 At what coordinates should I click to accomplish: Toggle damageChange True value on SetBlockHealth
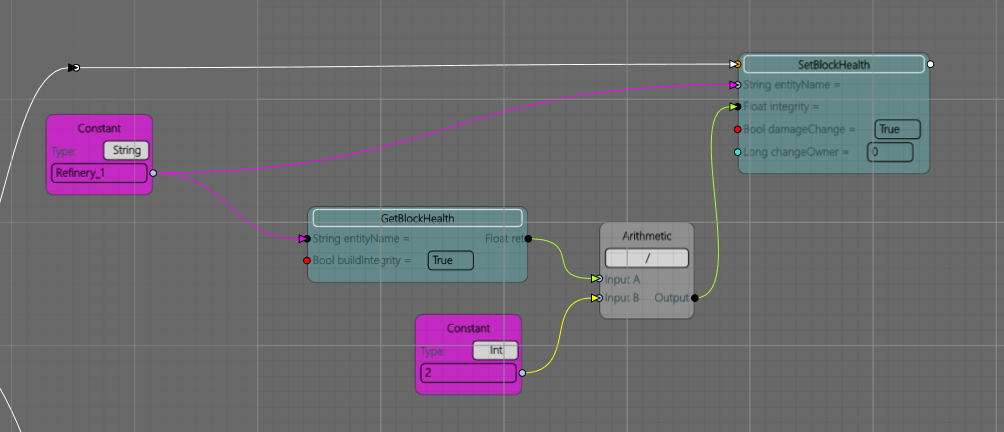tap(896, 129)
